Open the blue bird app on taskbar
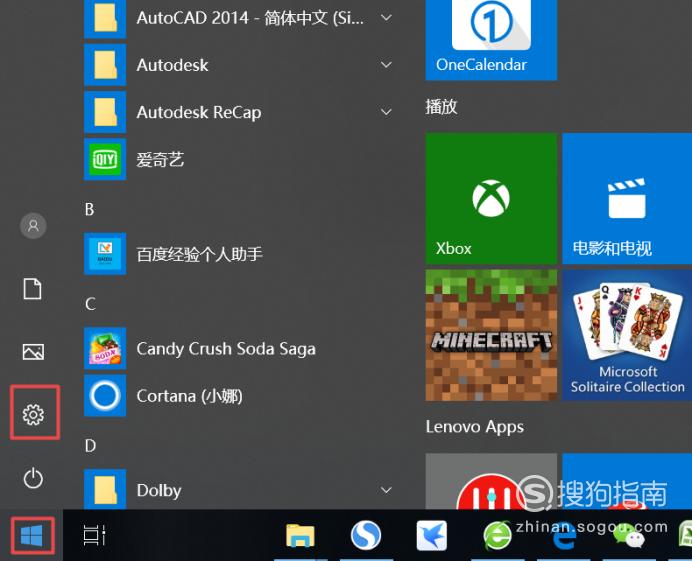Viewport: 692px width, 561px height. click(431, 535)
